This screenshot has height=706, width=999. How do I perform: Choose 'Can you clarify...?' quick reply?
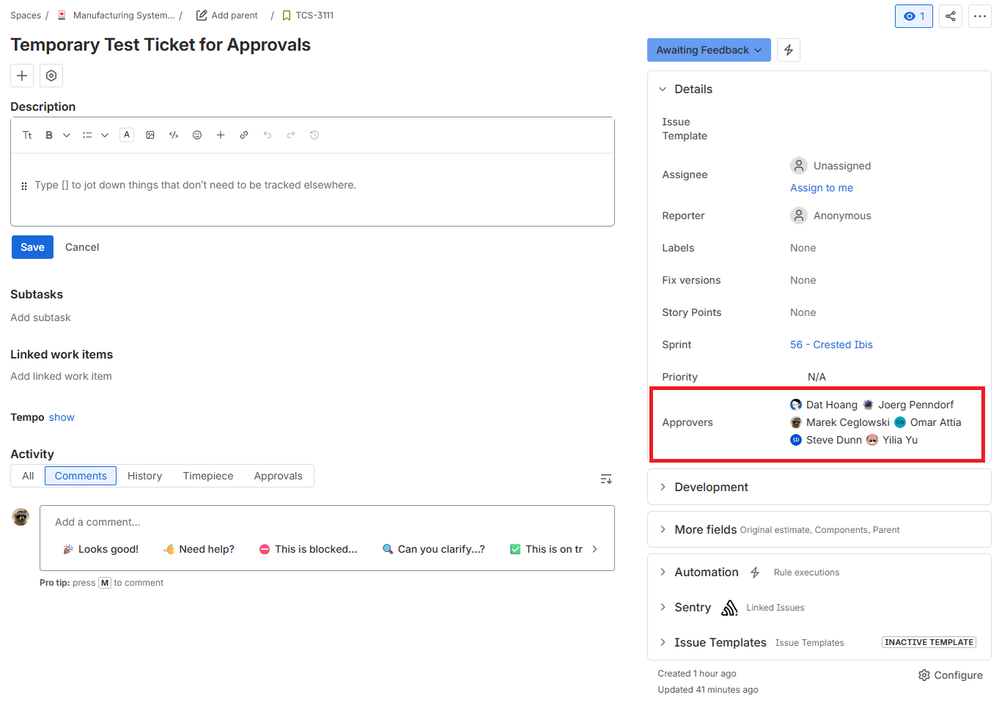click(433, 549)
